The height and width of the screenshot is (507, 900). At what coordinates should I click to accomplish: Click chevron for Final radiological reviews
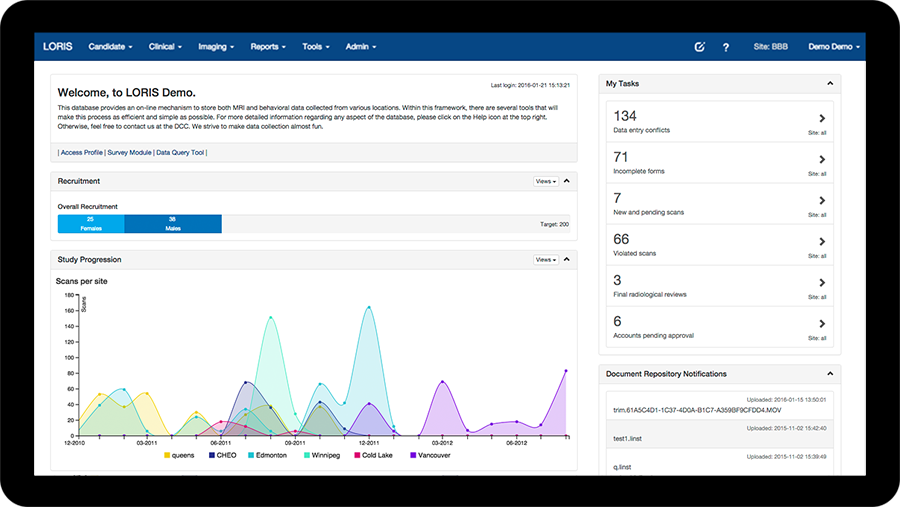click(823, 282)
